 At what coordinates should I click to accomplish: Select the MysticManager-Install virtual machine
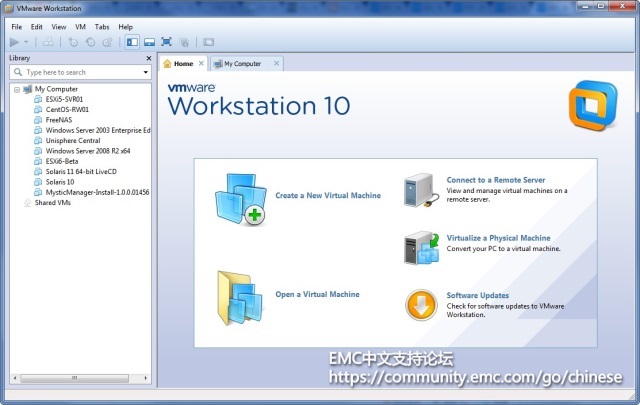98,192
